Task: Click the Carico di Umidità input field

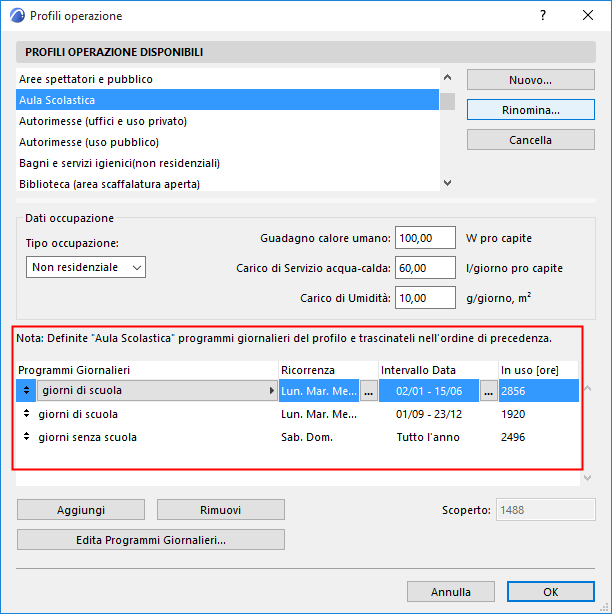Action: [425, 298]
